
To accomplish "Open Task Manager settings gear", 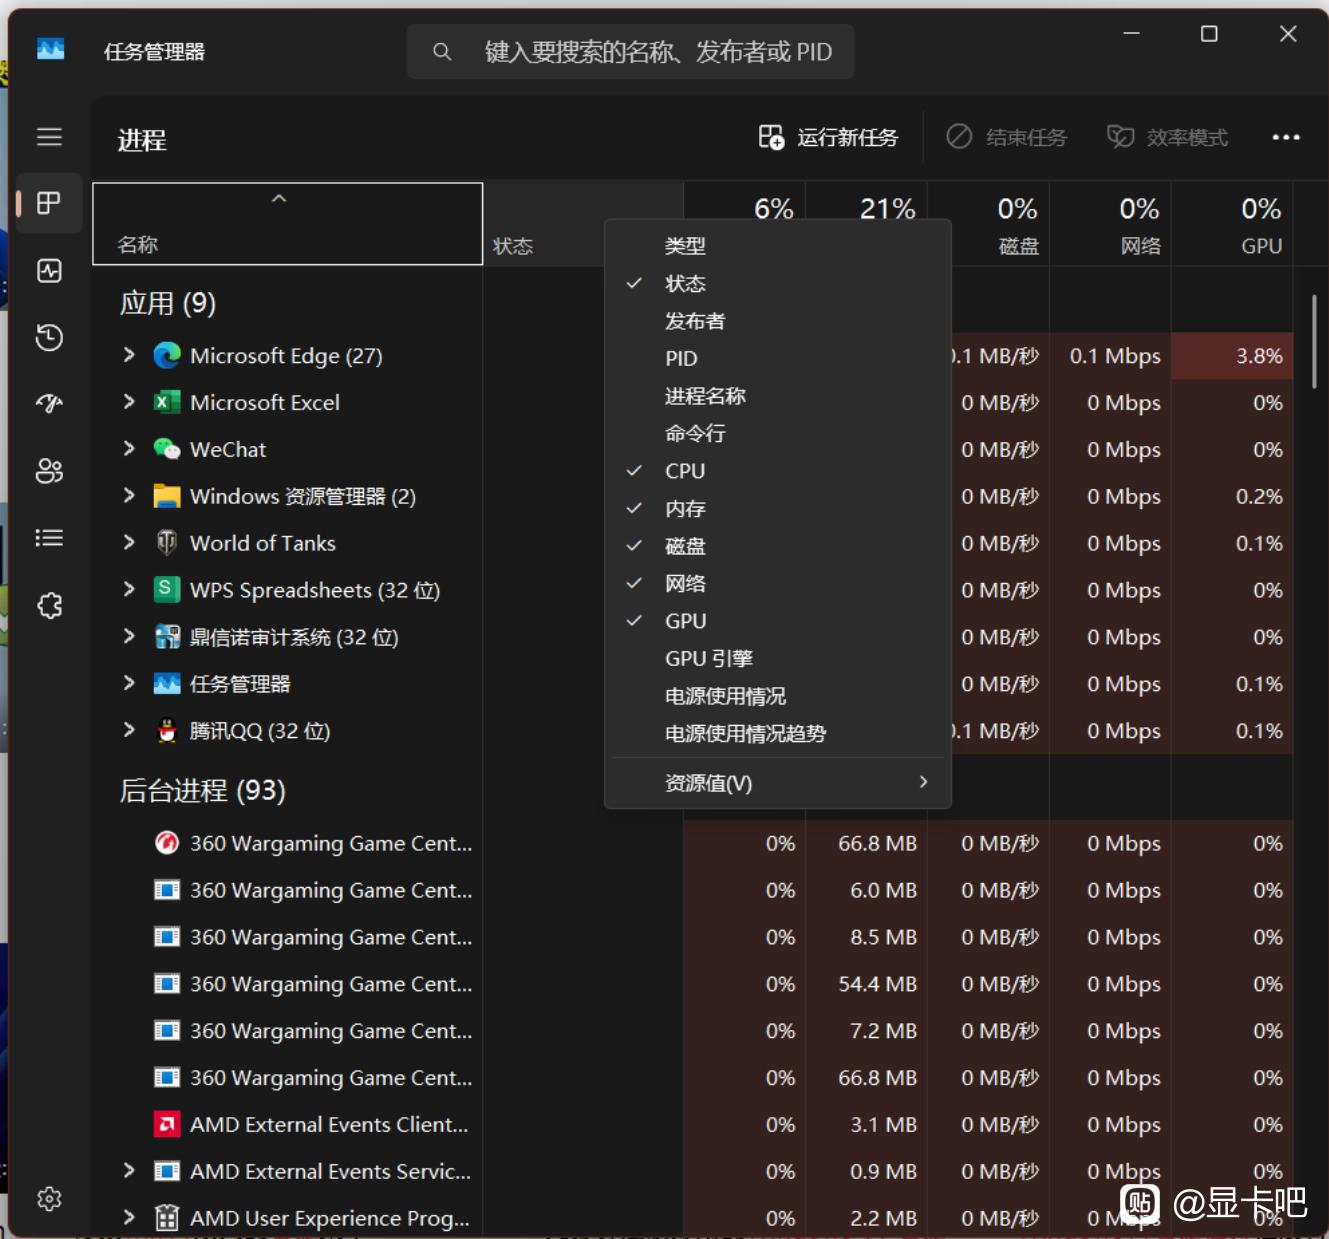I will coord(49,1198).
